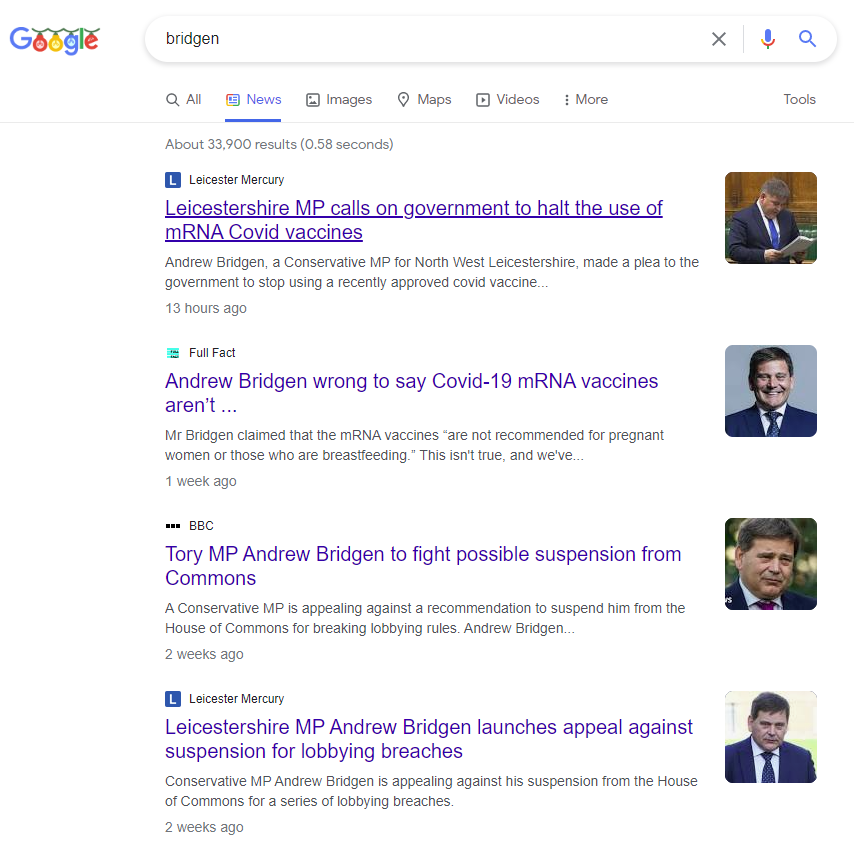Expand the More options menu
The width and height of the screenshot is (854, 841).
585,100
